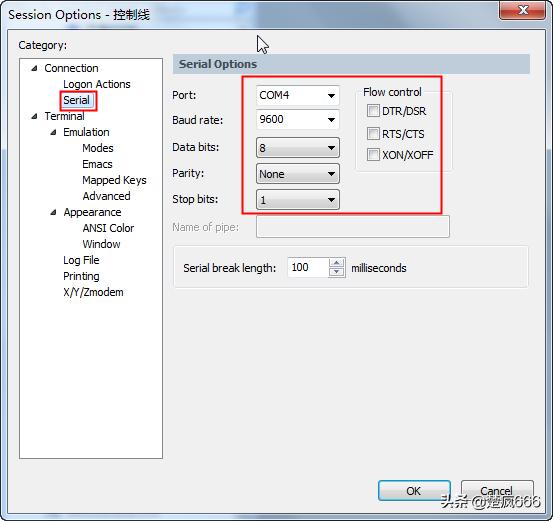Open the Emacs settings page

click(x=97, y=164)
